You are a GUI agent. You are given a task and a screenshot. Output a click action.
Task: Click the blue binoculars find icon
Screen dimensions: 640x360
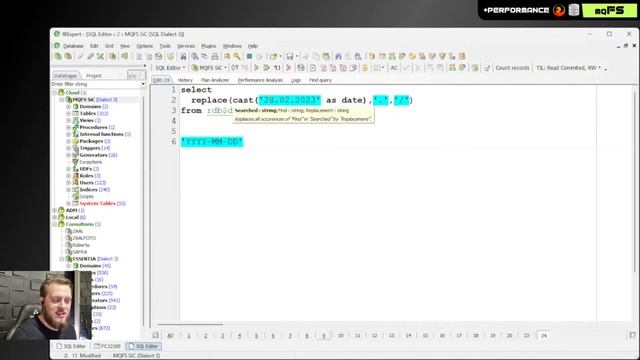coord(338,56)
